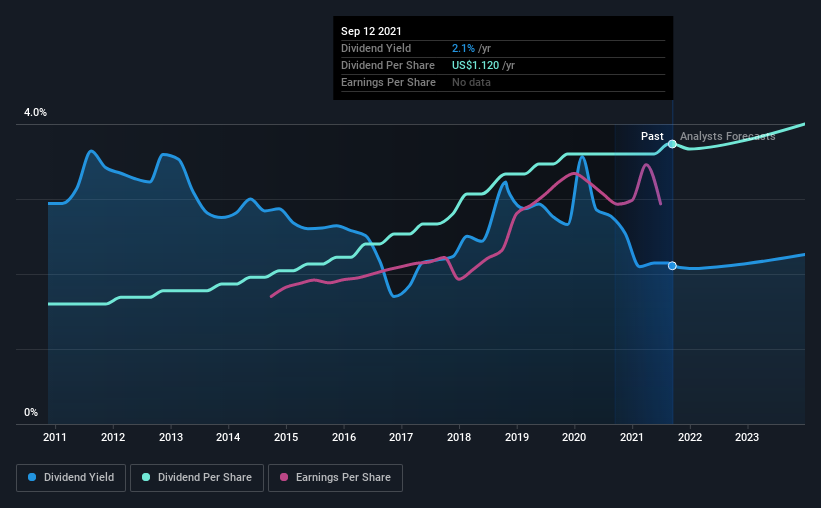Click the 2018 x-axis label
The height and width of the screenshot is (508, 821).
459,437
